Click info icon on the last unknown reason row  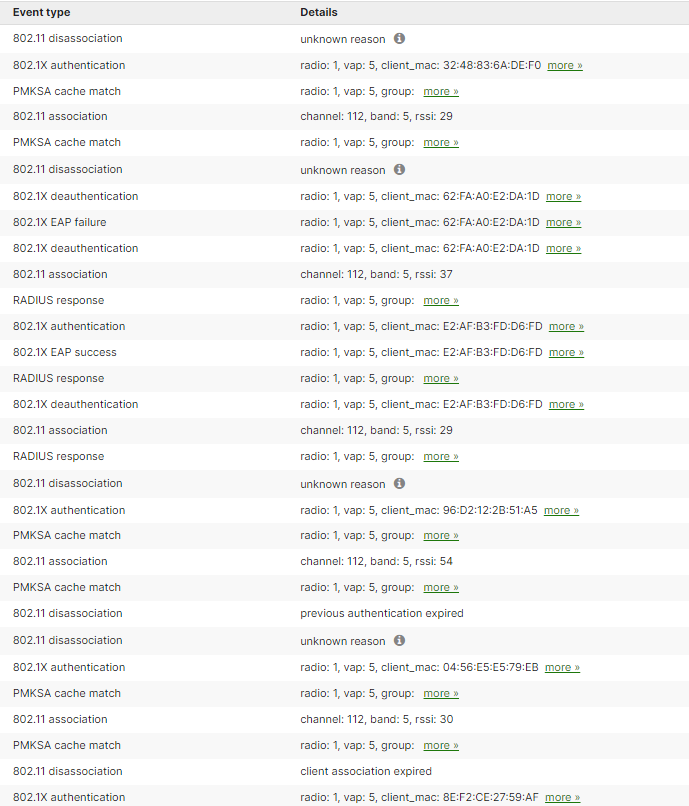click(399, 641)
